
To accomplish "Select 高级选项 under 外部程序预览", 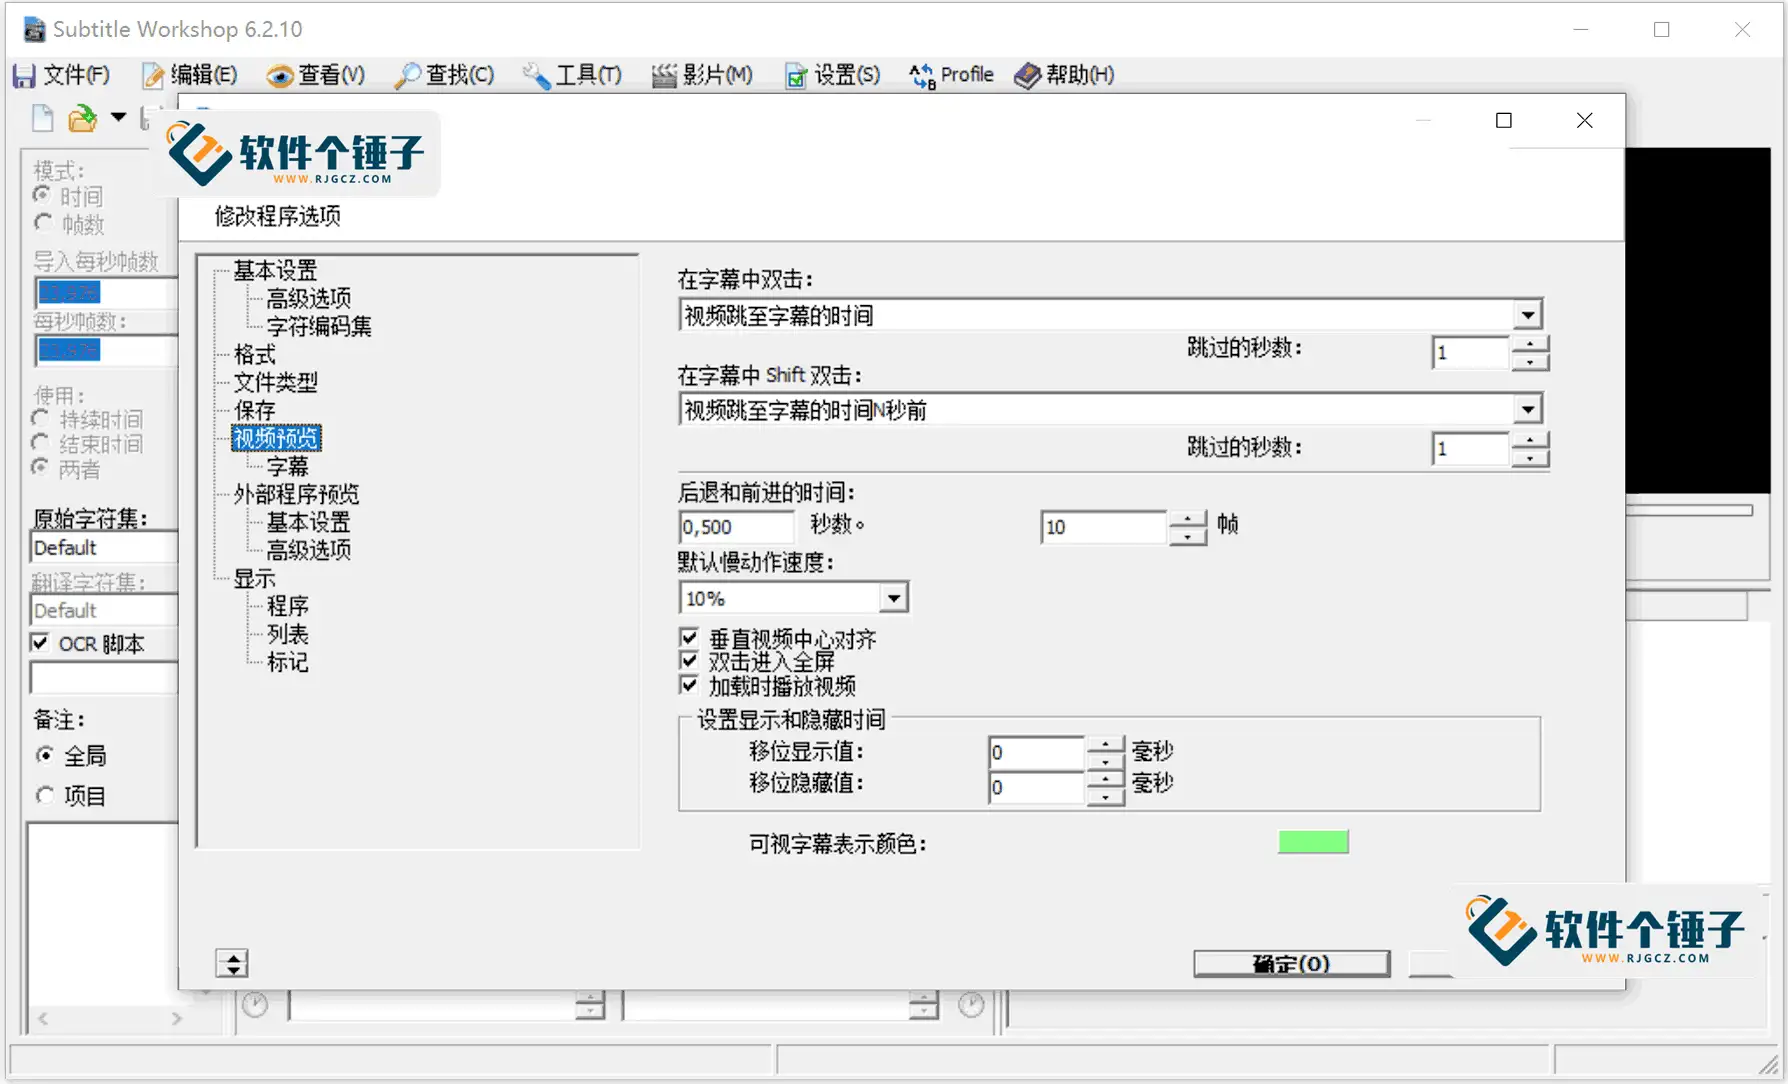I will pyautogui.click(x=309, y=549).
